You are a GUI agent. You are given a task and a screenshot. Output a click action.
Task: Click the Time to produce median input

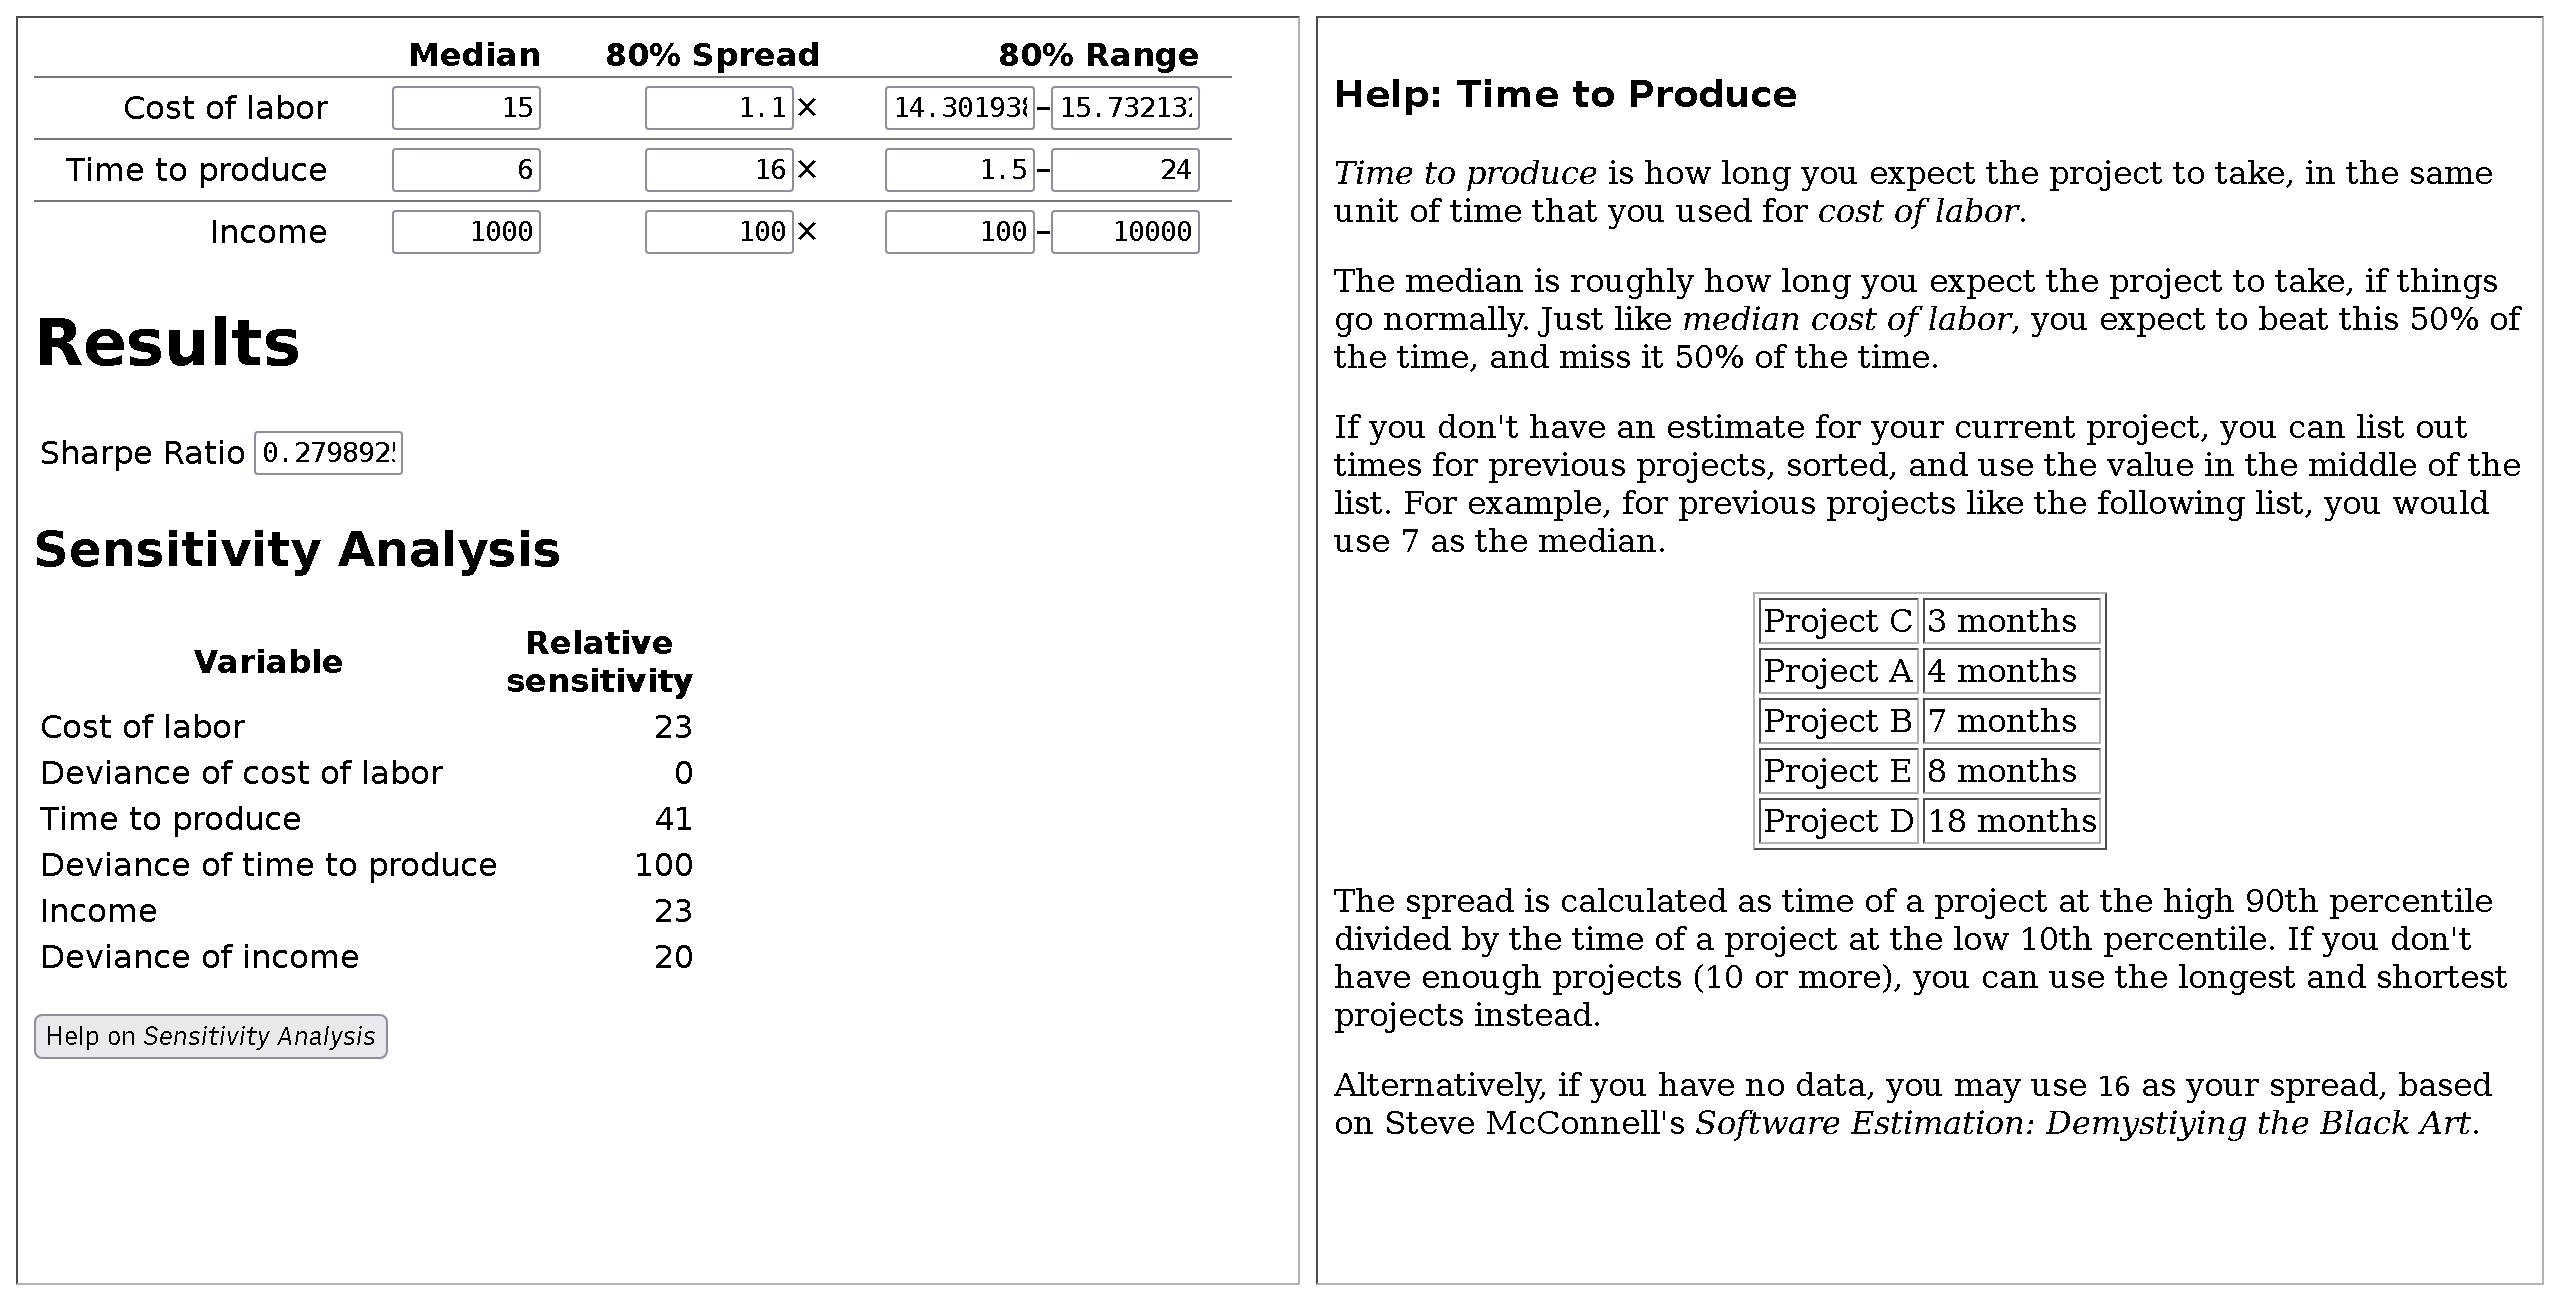(466, 170)
